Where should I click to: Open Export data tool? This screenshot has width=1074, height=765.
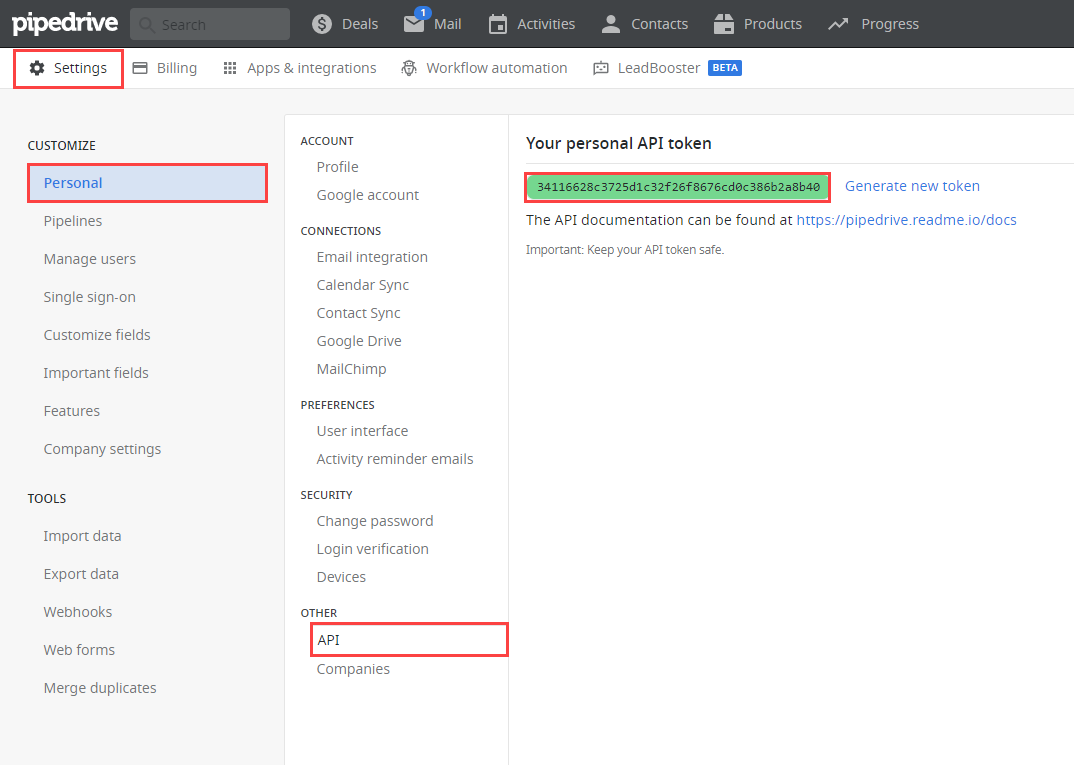click(82, 574)
